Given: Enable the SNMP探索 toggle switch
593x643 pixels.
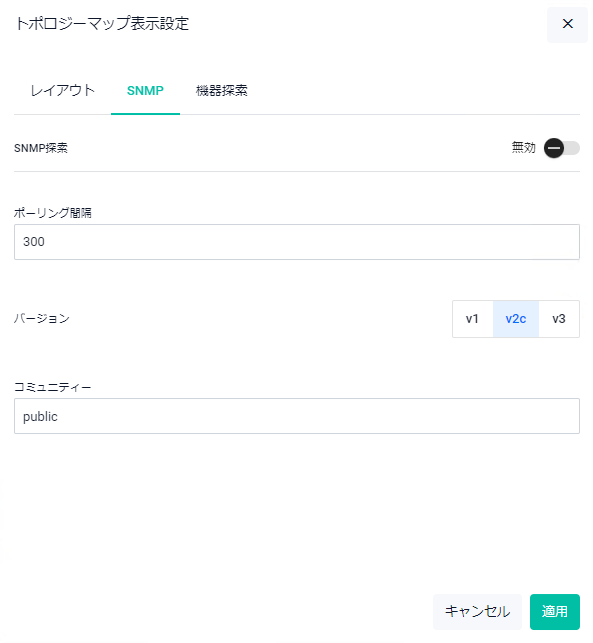Looking at the screenshot, I should tap(561, 148).
